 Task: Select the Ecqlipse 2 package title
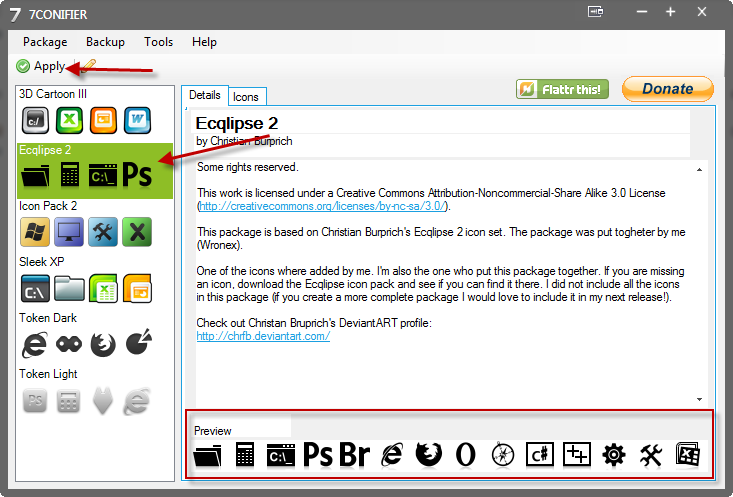(45, 150)
